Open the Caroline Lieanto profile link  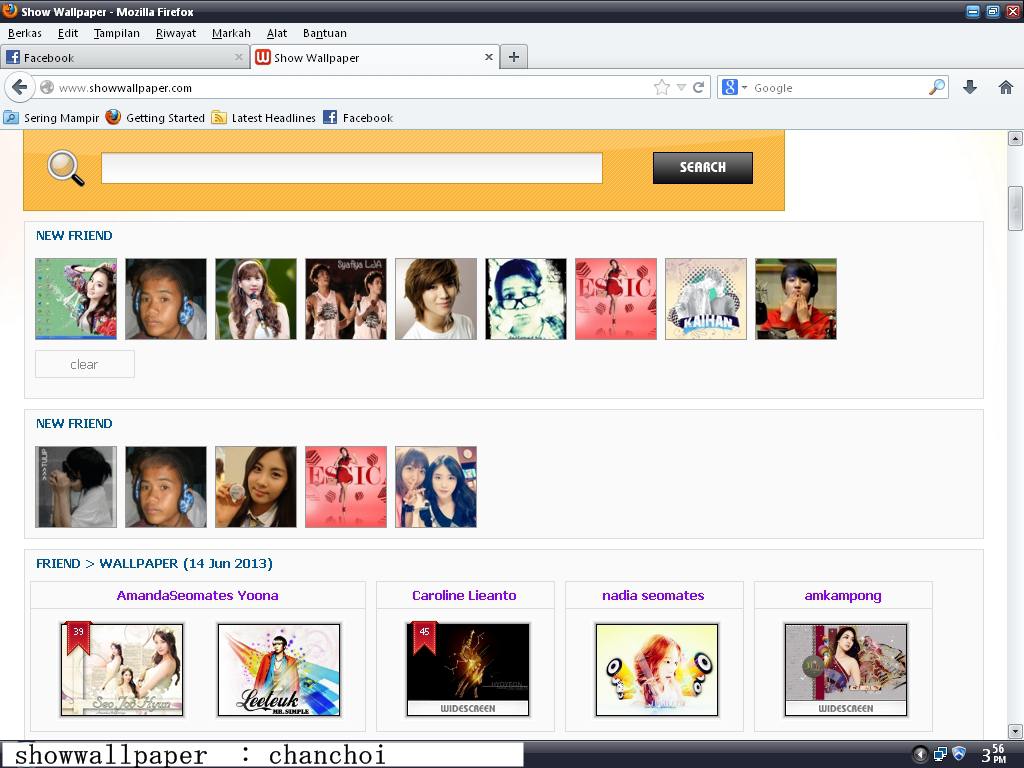pyautogui.click(x=464, y=595)
